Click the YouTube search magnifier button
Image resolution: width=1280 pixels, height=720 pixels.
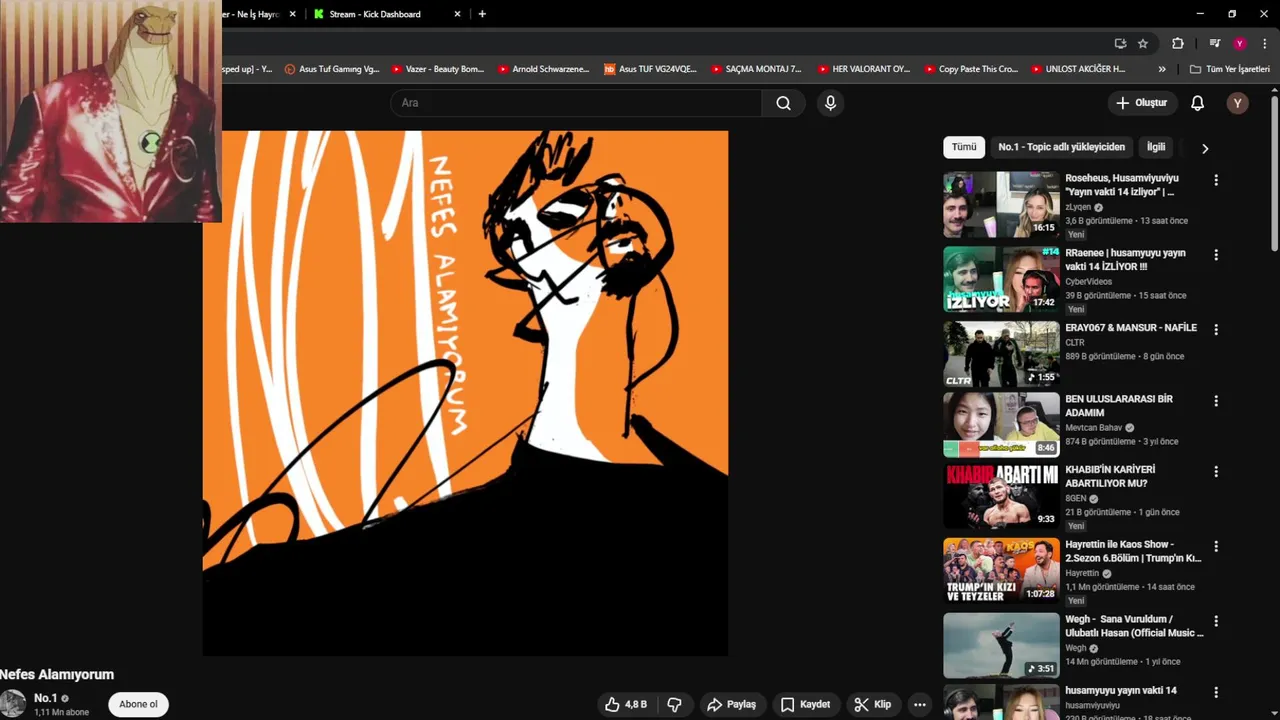[x=784, y=103]
